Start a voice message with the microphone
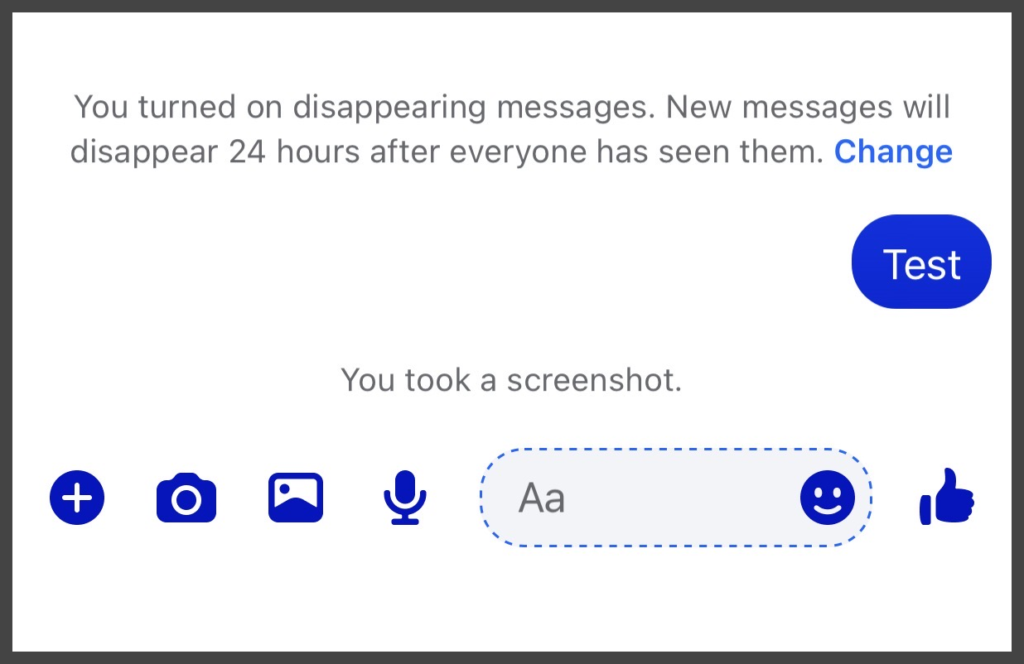Screen dimensions: 1024x664 click(x=405, y=498)
